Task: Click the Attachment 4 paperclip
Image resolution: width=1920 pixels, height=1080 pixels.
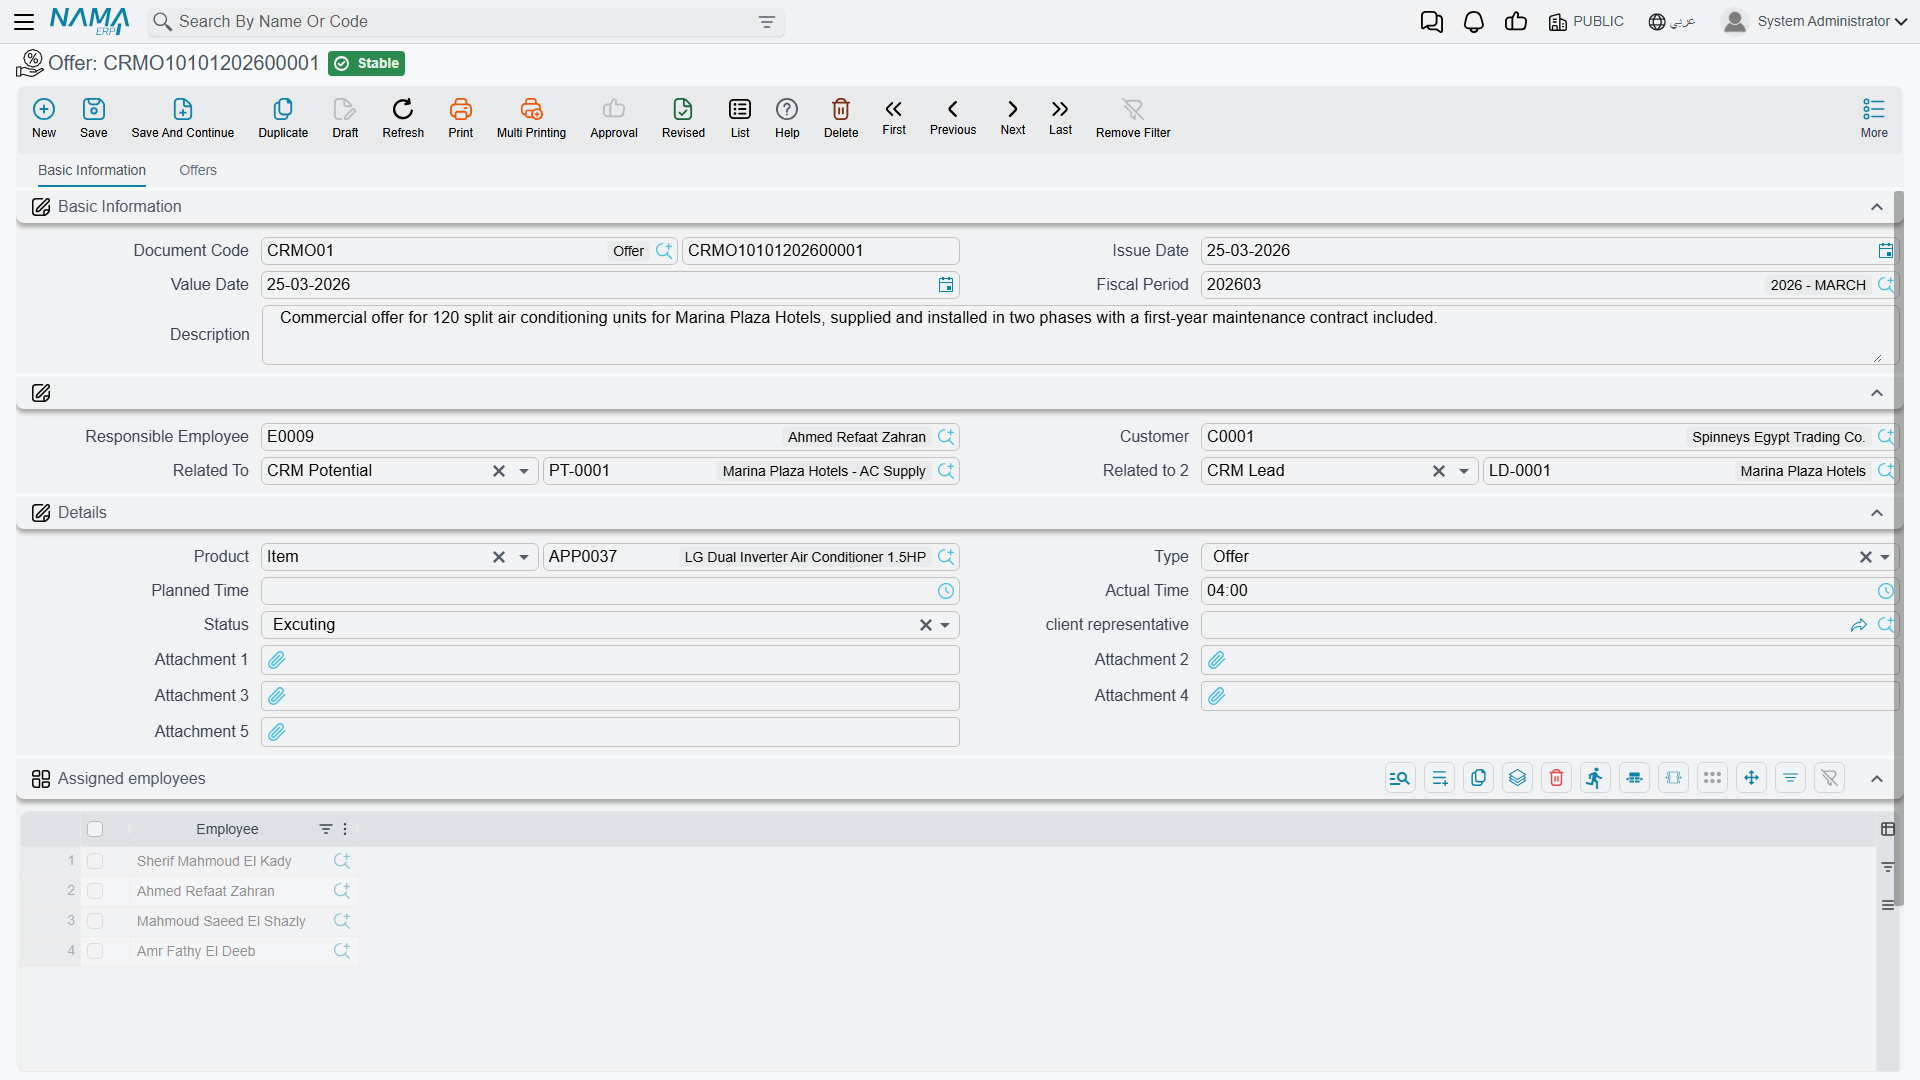Action: [x=1217, y=696]
